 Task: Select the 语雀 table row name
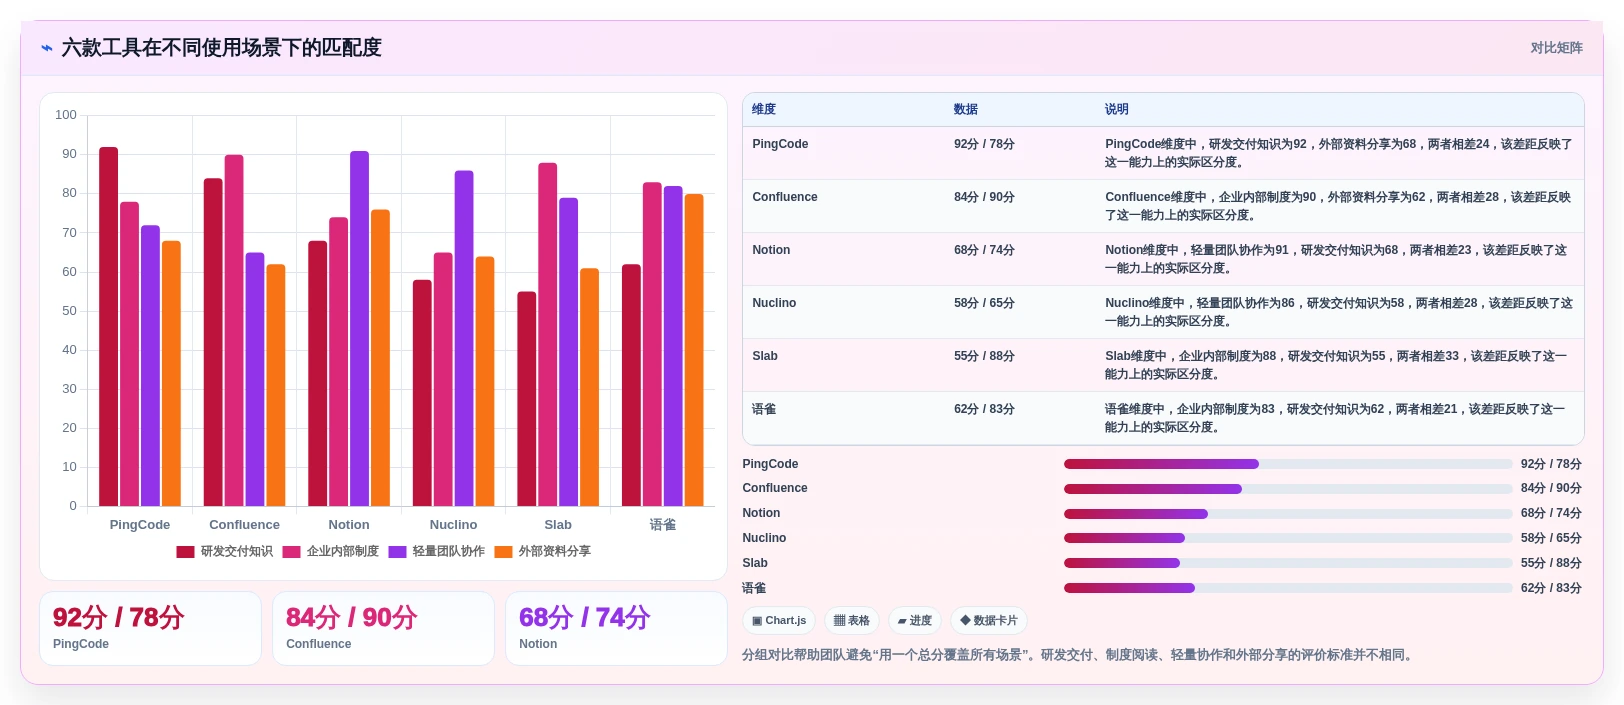764,409
